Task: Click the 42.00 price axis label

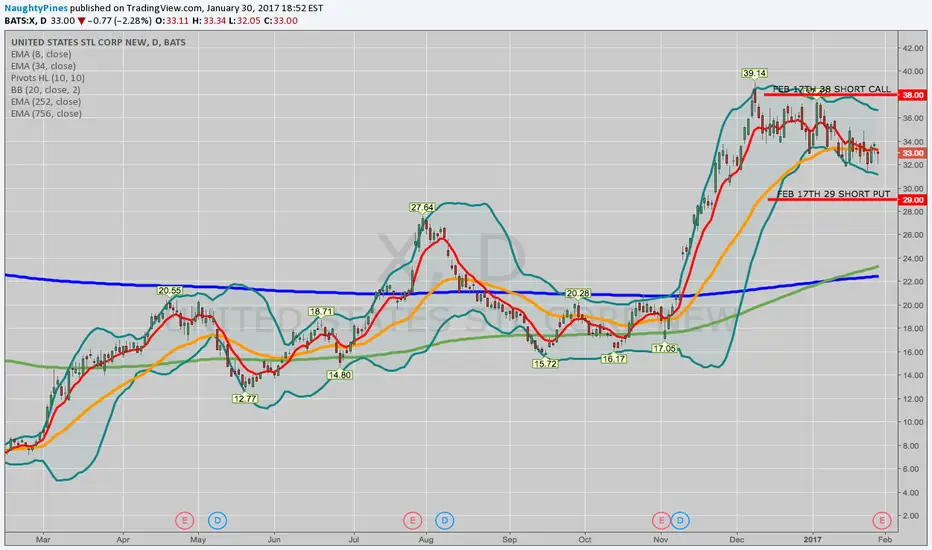Action: pyautogui.click(x=912, y=48)
